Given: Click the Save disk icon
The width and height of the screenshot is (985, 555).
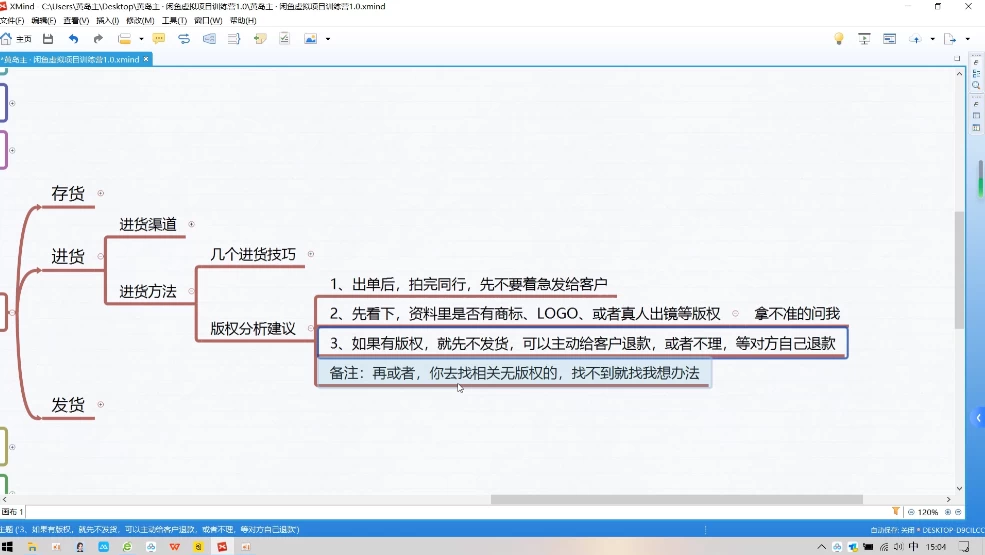Looking at the screenshot, I should [47, 39].
